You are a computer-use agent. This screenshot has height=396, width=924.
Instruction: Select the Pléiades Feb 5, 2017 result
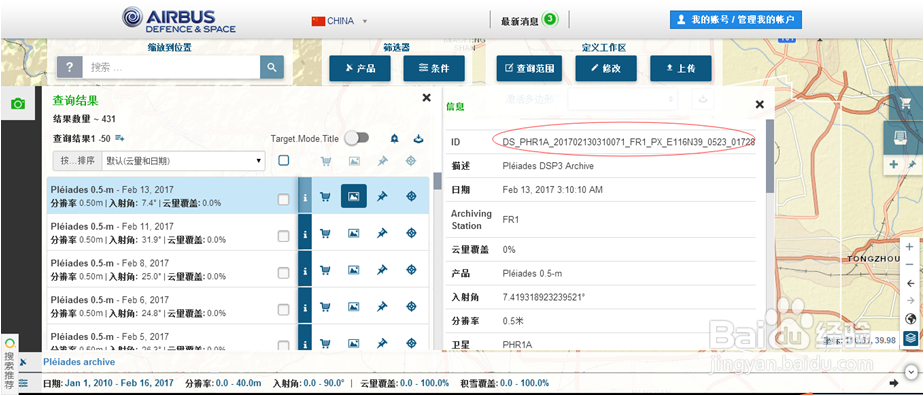172,339
